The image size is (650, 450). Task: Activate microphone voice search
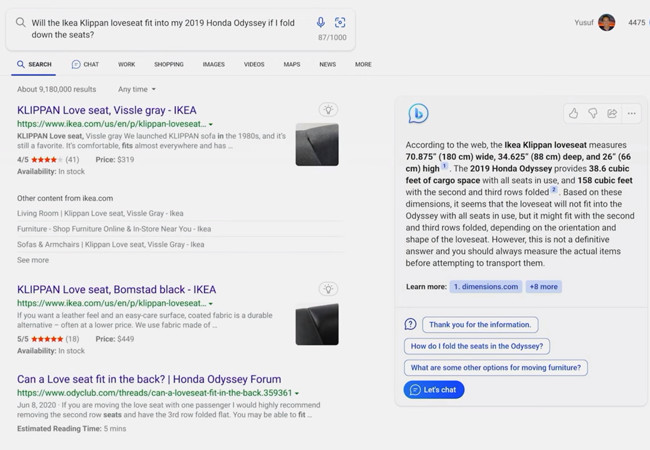[320, 22]
